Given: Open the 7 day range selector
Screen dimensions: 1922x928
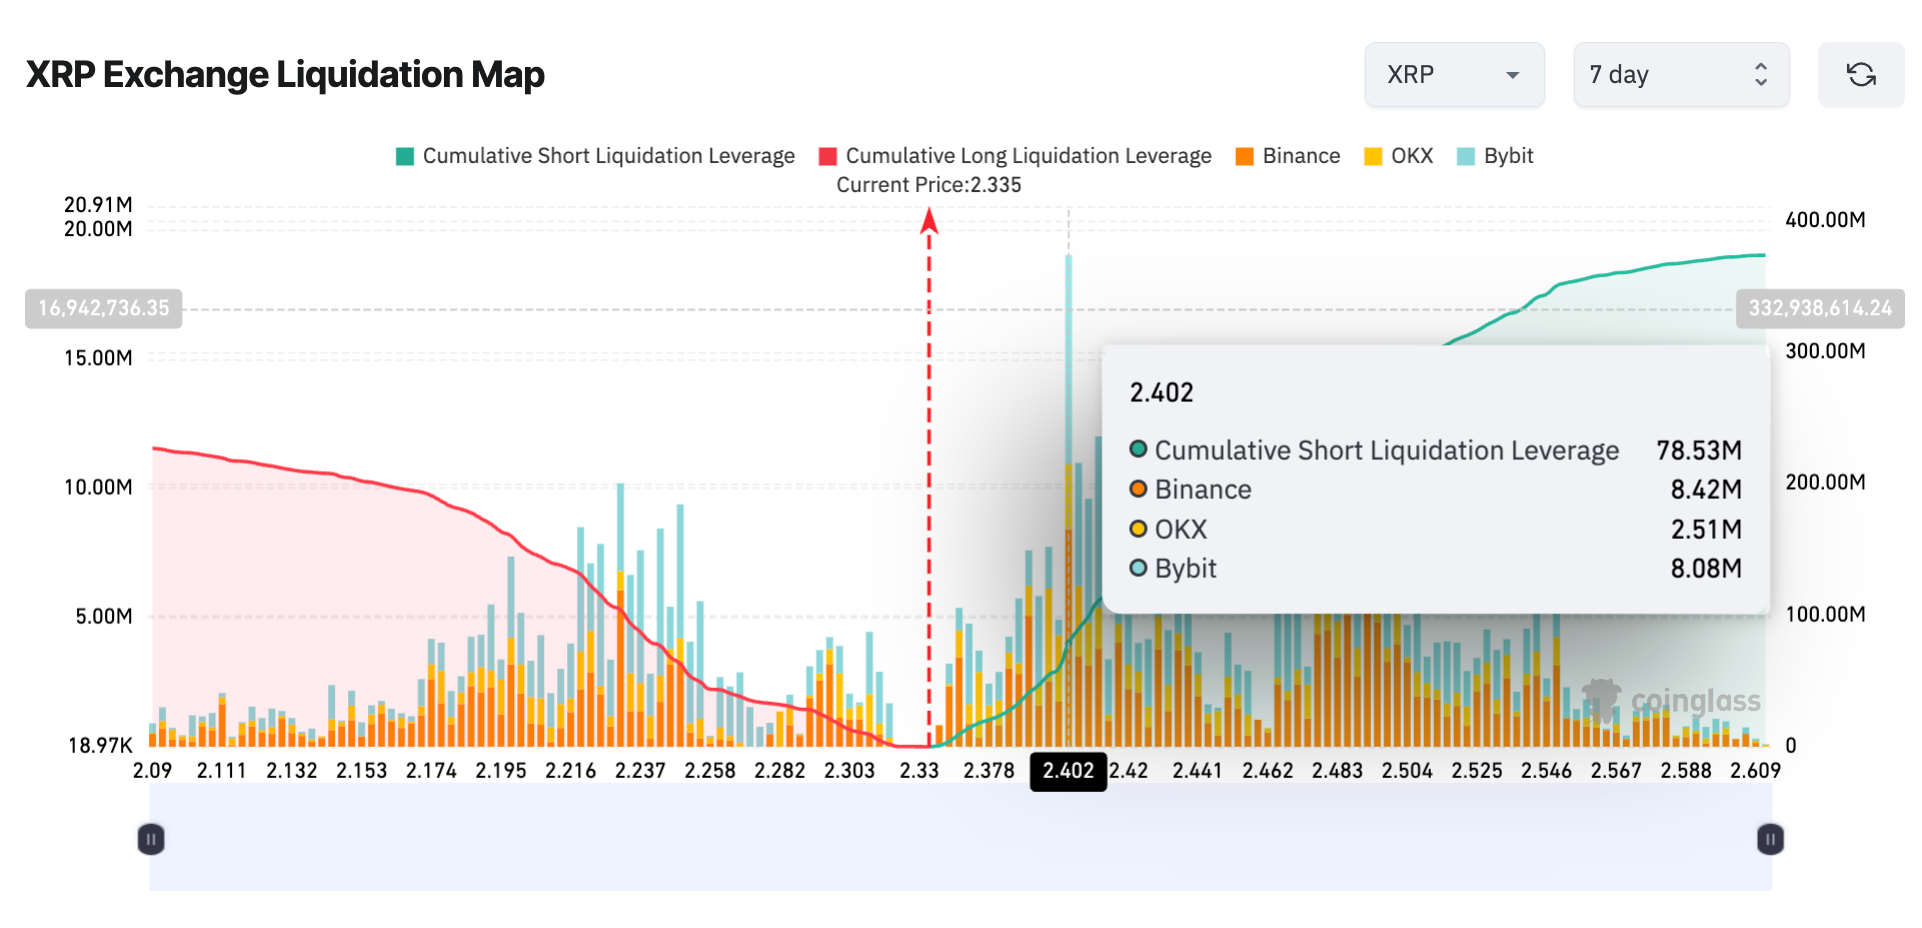Looking at the screenshot, I should tap(1680, 75).
